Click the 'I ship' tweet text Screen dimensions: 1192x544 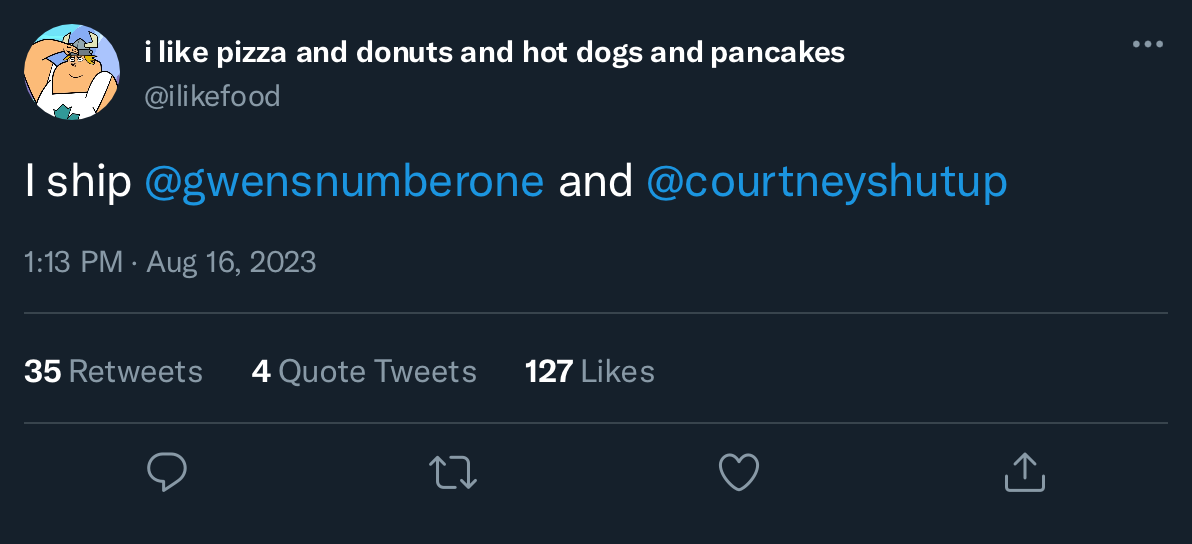click(x=78, y=182)
